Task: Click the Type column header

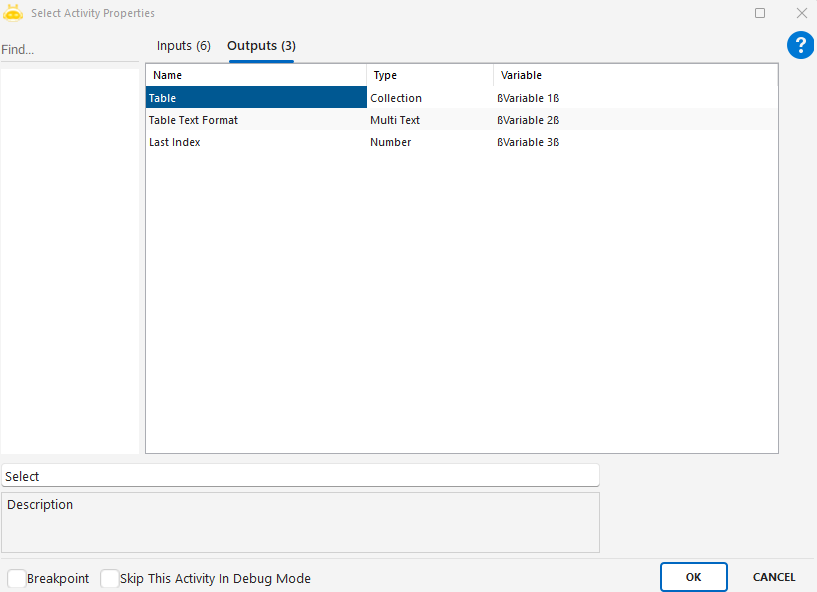Action: (430, 75)
